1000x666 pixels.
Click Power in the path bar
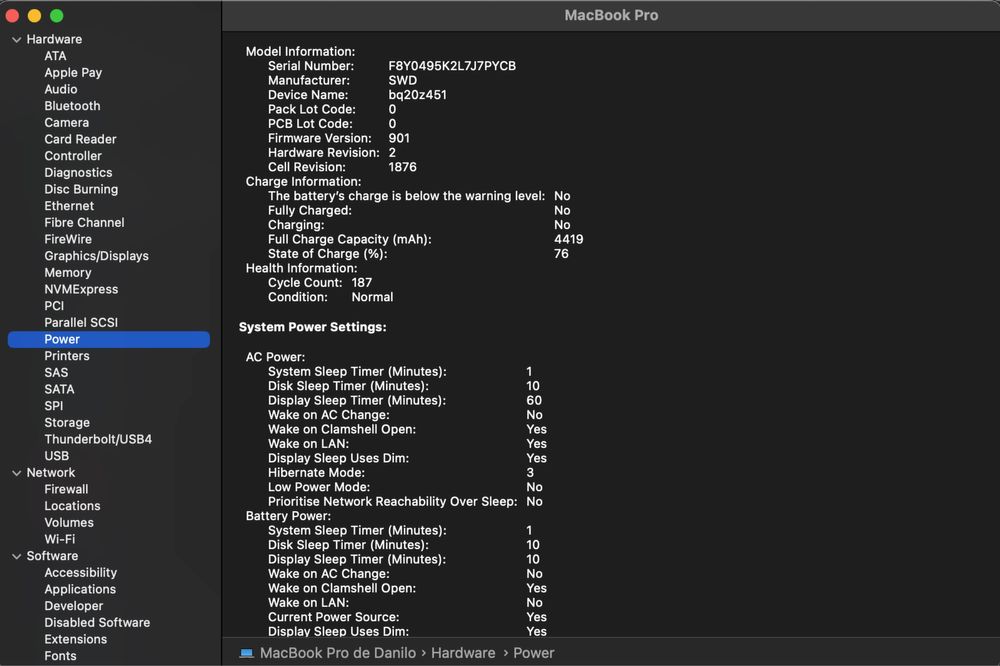[534, 653]
